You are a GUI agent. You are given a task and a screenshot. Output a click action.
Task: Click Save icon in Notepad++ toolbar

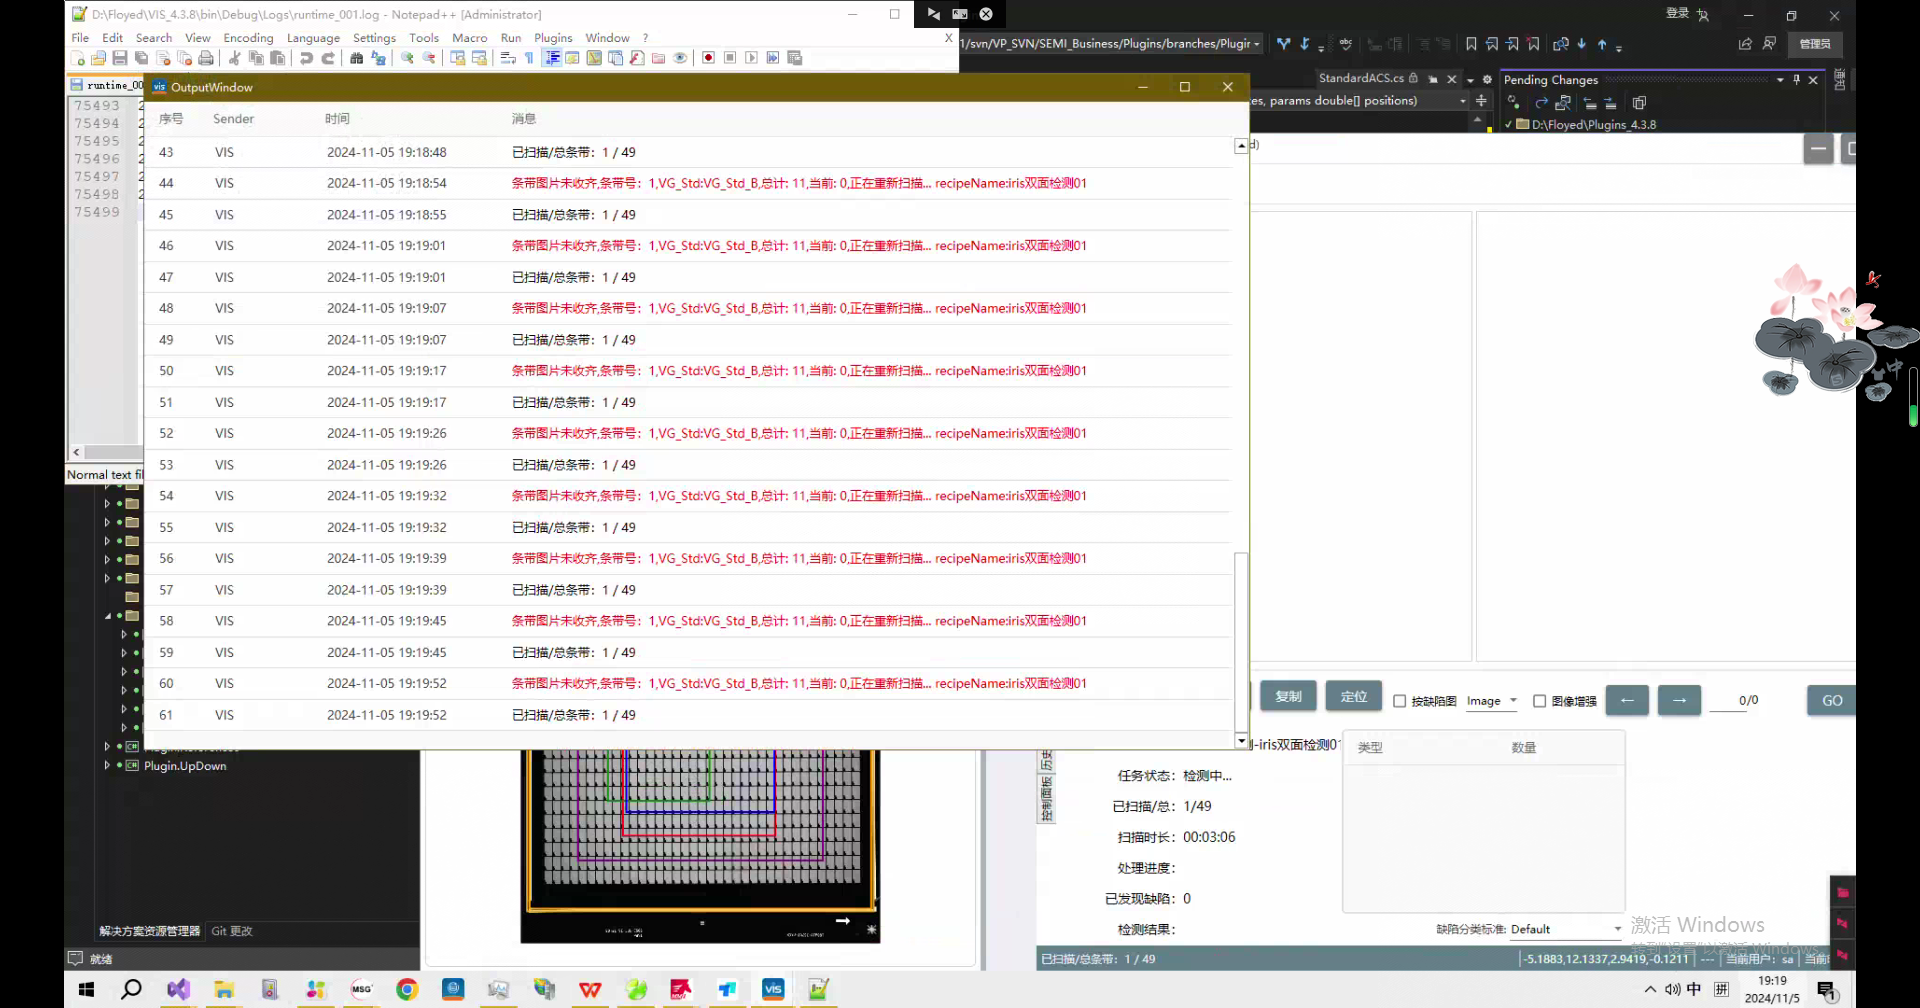click(x=119, y=58)
